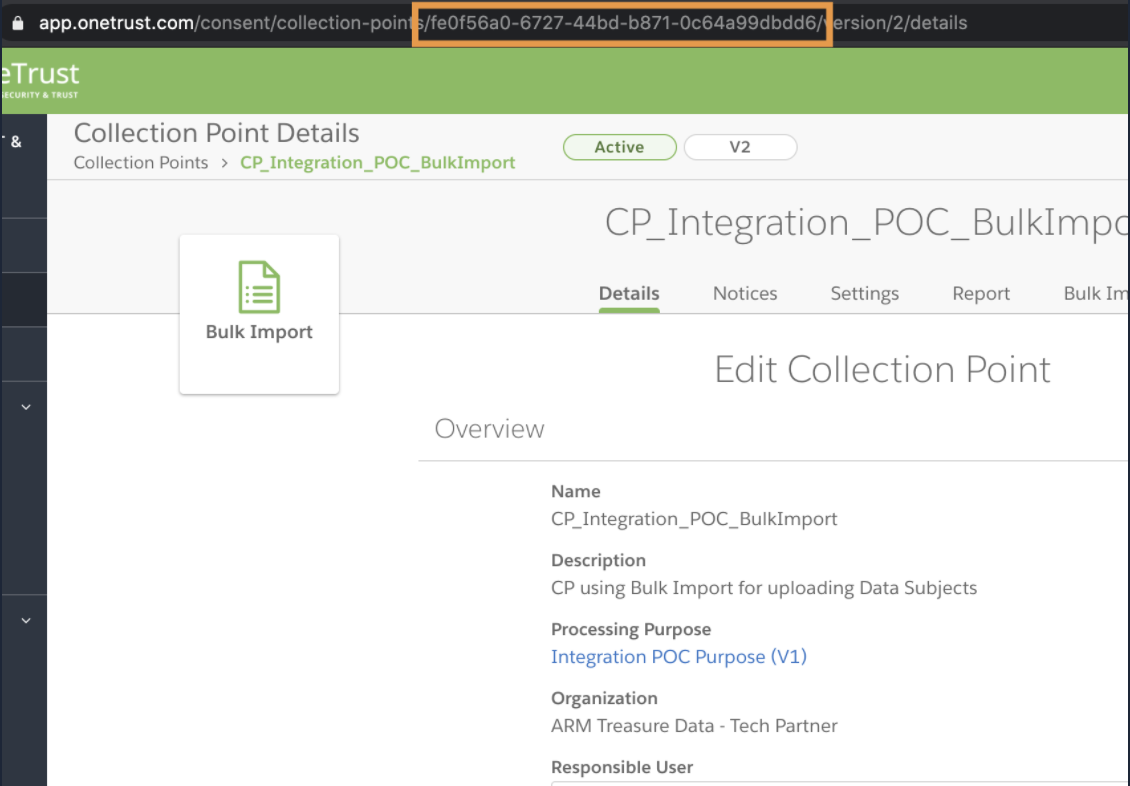Click the padlock icon in the address bar
Screen dimensions: 1130x786
[x=17, y=22]
